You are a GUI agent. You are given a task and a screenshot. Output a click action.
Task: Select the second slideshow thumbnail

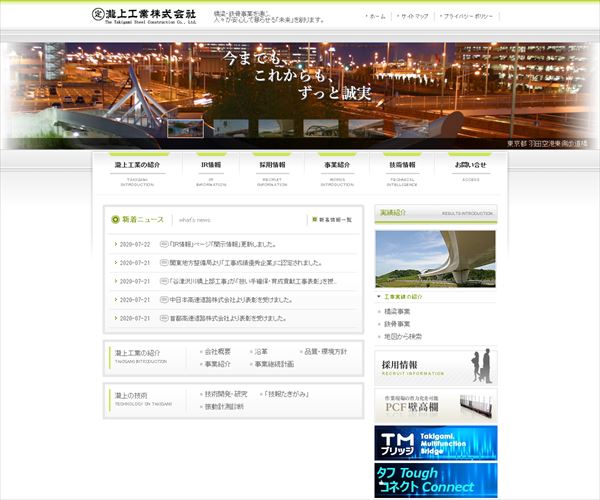coord(231,128)
